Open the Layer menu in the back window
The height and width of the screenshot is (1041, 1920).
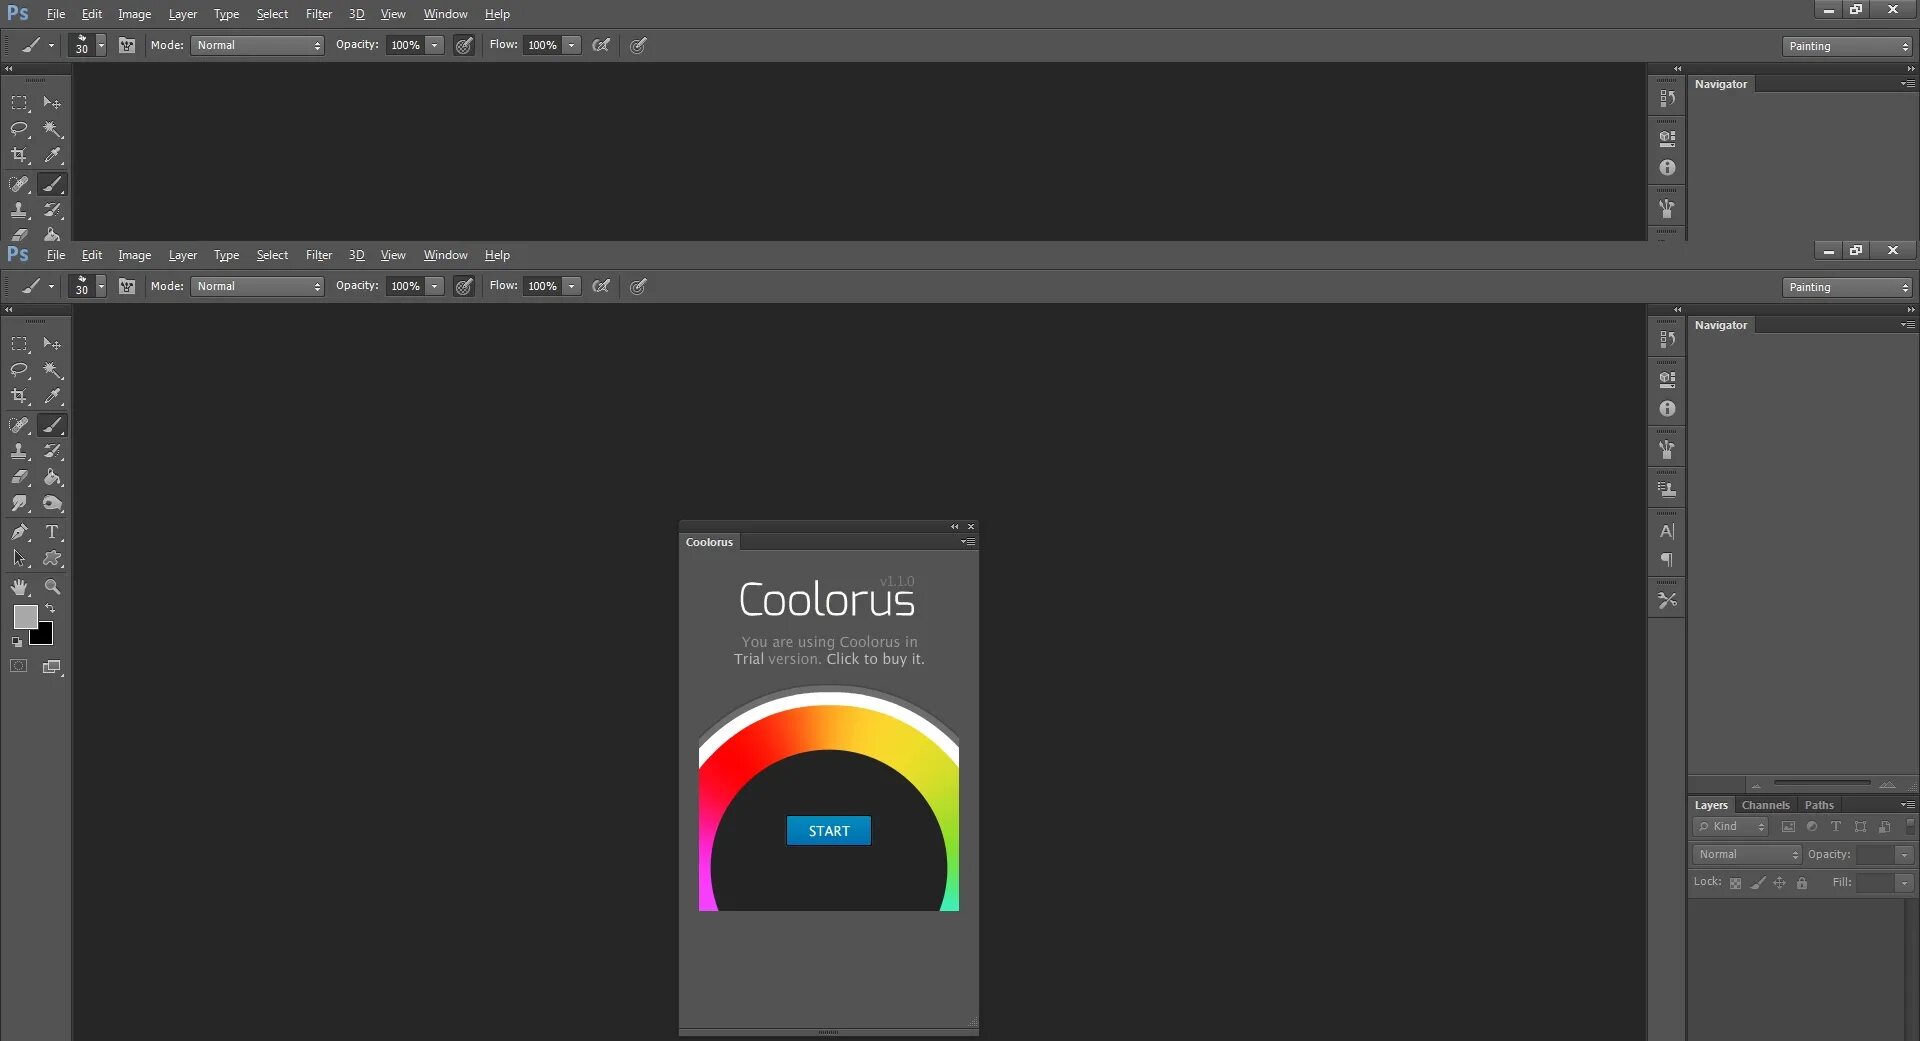point(182,14)
